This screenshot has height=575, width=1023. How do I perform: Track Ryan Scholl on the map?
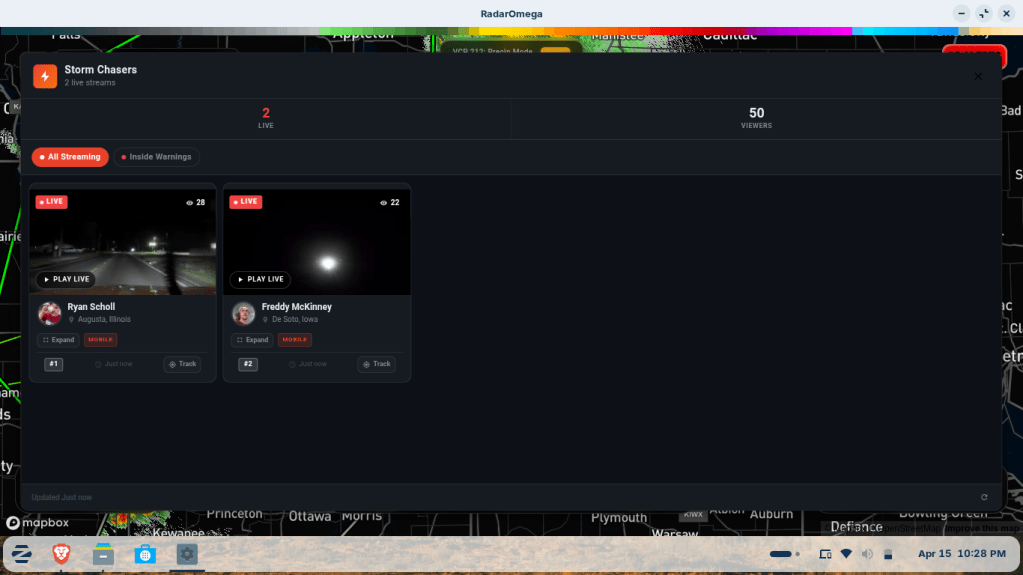tap(182, 364)
